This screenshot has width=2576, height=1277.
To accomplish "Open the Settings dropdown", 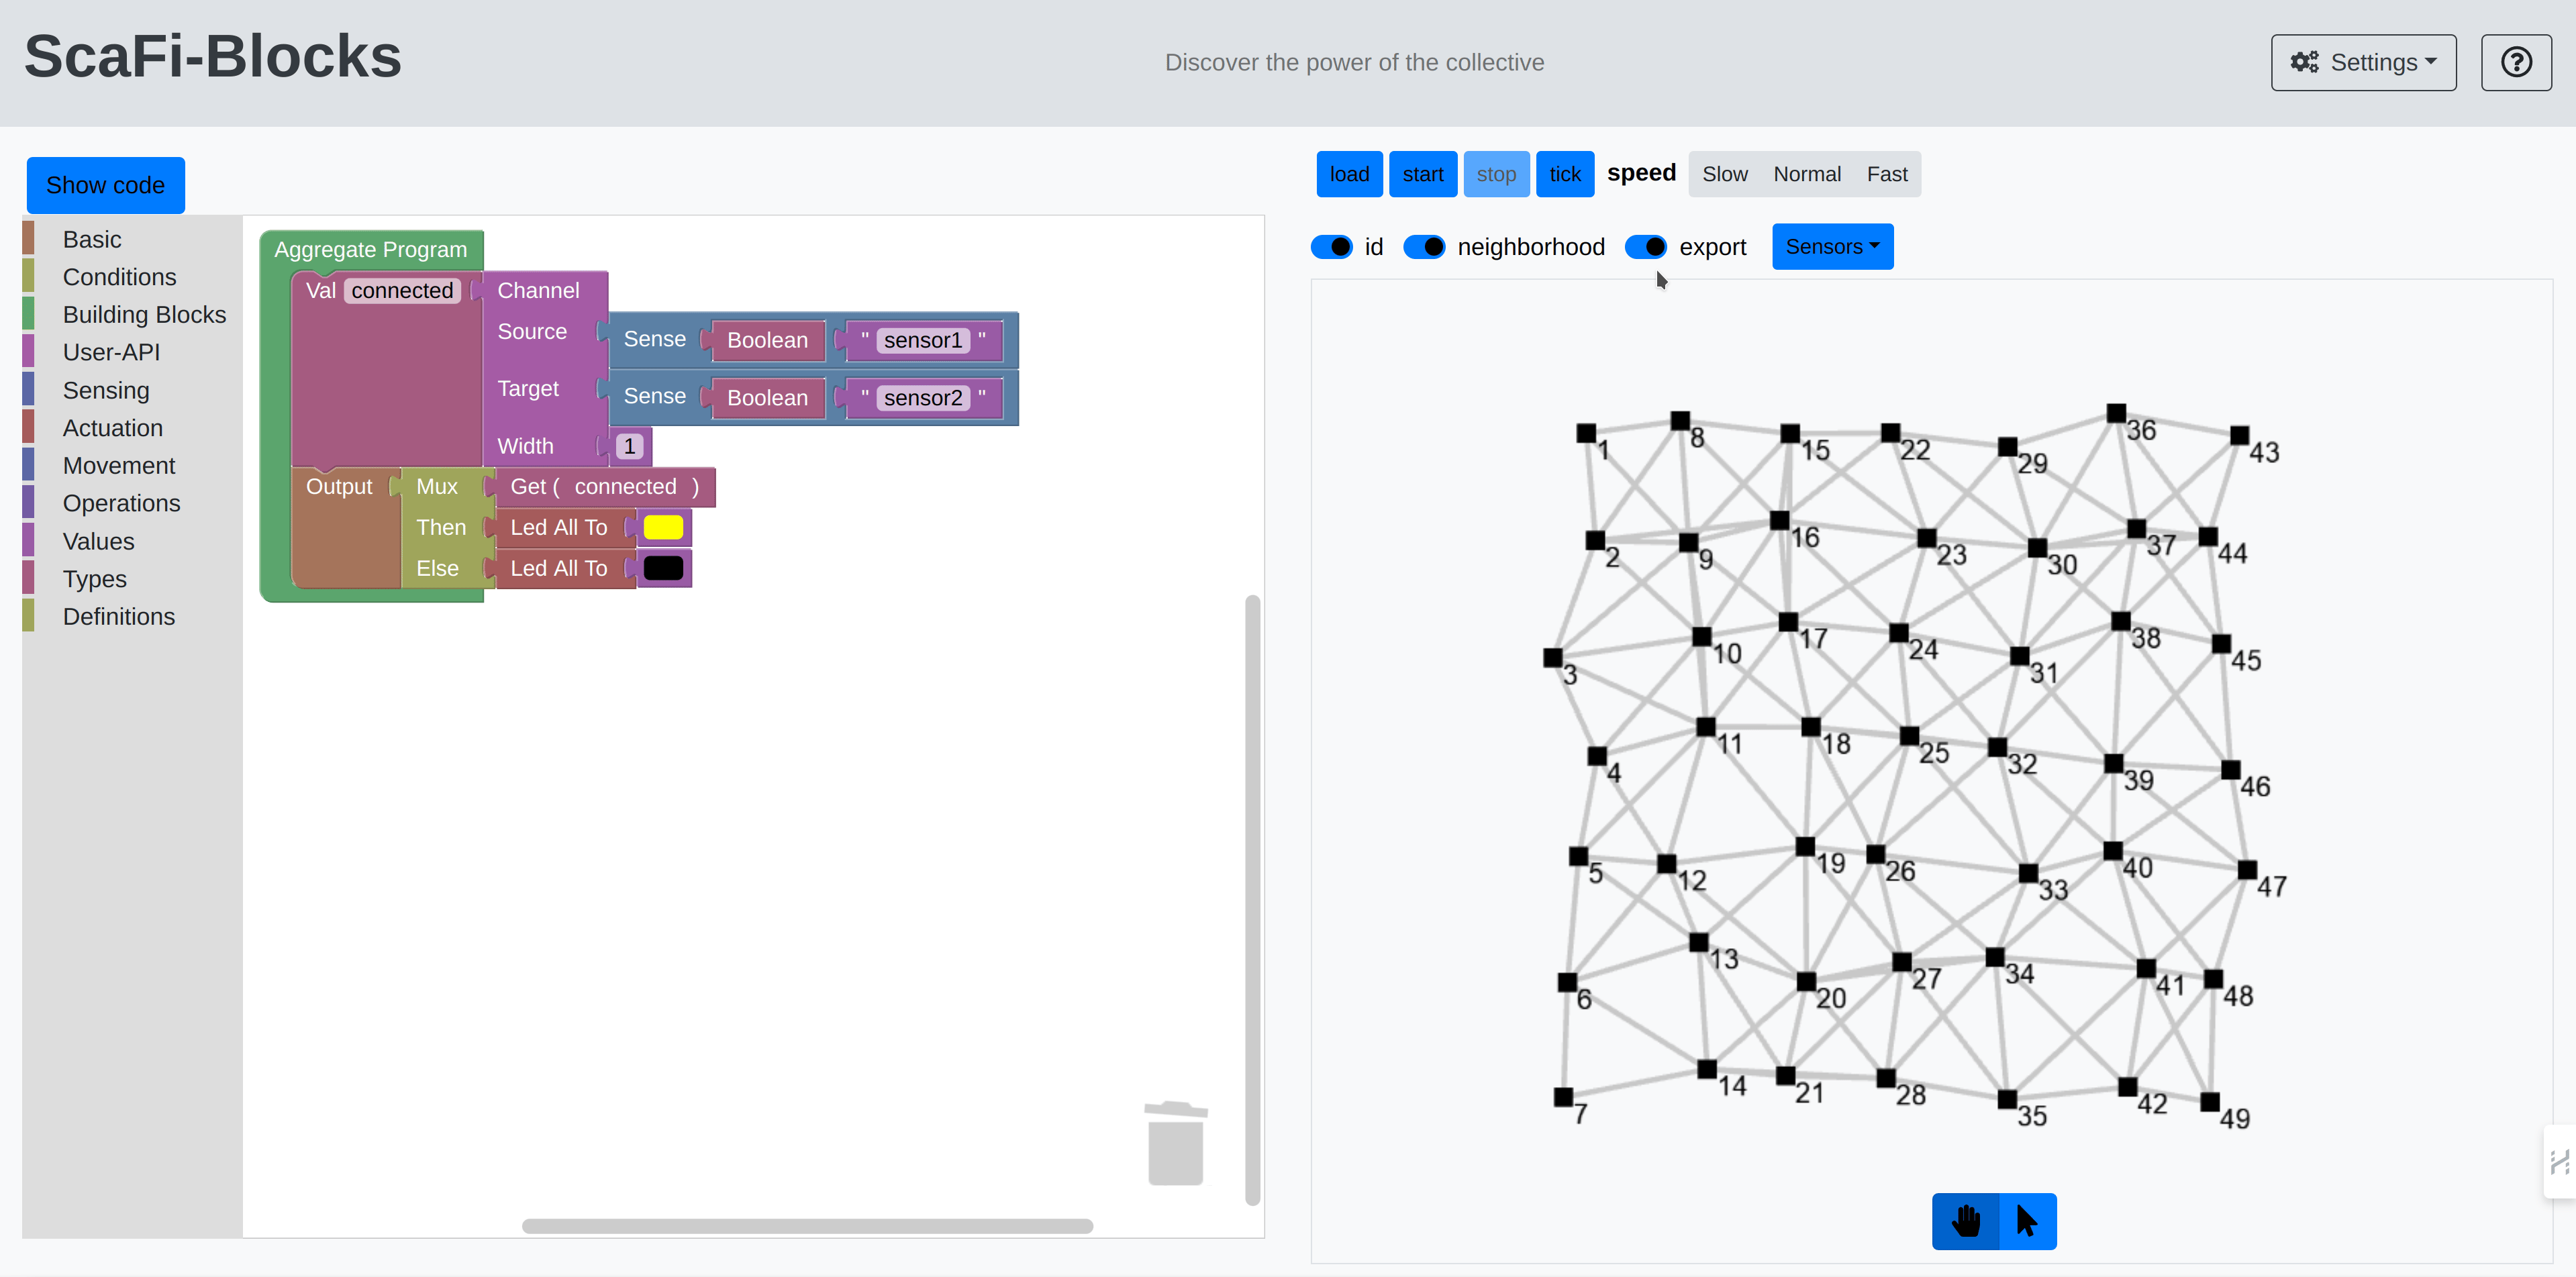I will [x=2362, y=62].
